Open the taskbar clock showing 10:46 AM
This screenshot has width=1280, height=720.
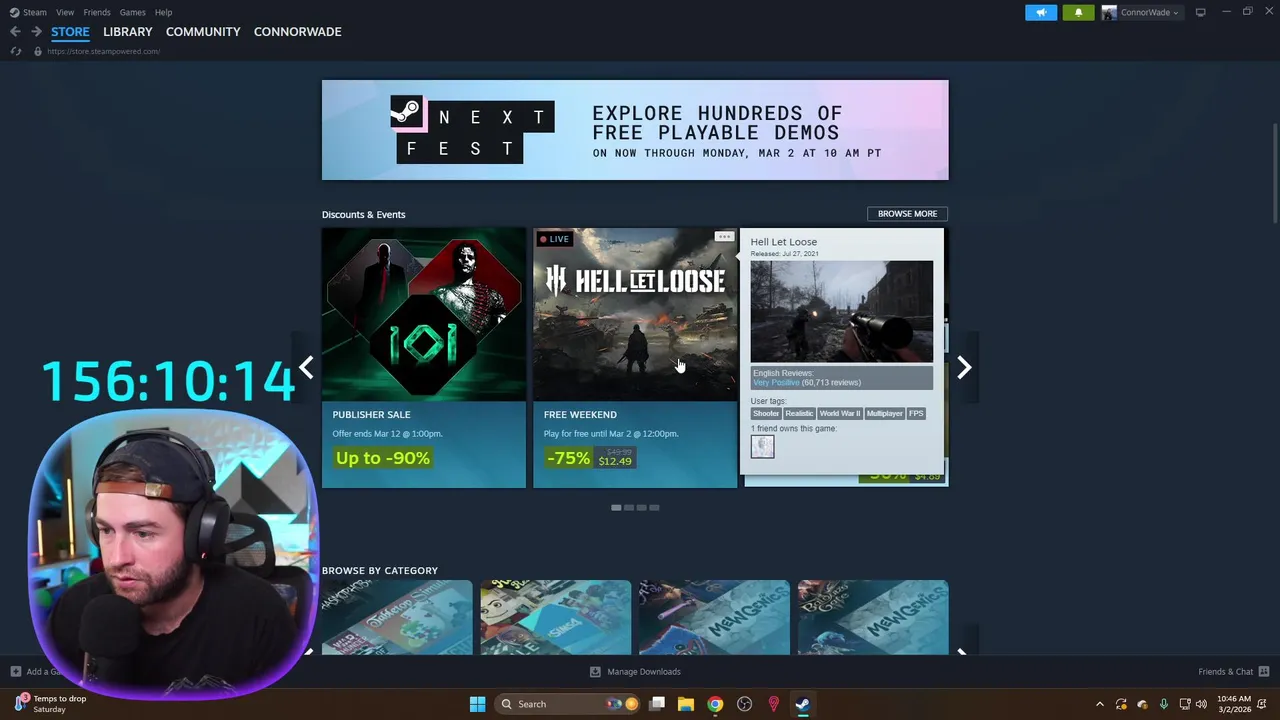[x=1234, y=704]
